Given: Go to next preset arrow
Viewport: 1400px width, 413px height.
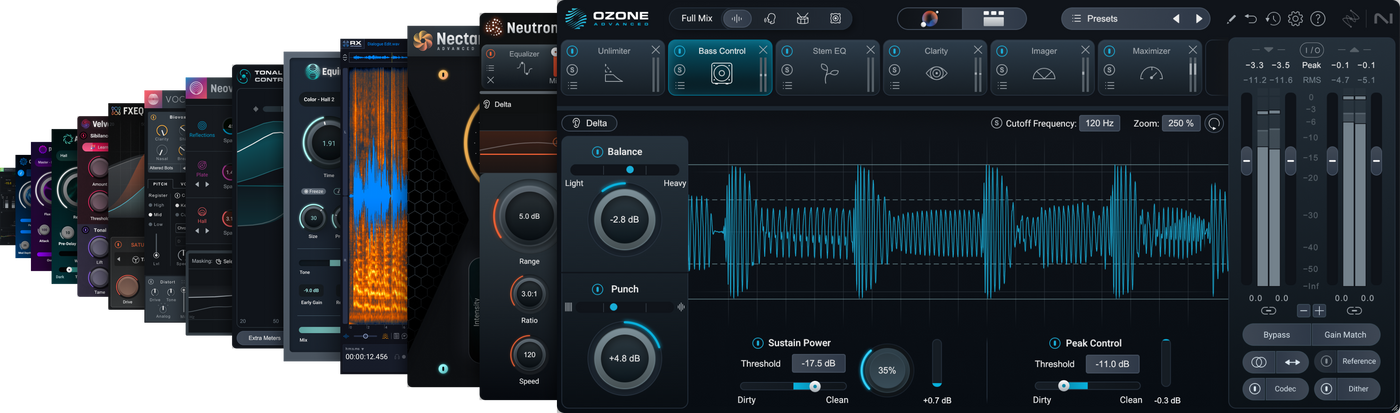Looking at the screenshot, I should (1198, 19).
